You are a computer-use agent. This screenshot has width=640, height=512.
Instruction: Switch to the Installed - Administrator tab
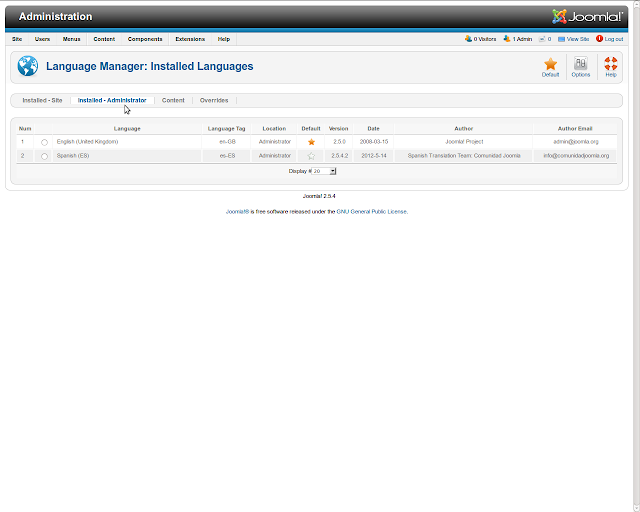coord(112,100)
